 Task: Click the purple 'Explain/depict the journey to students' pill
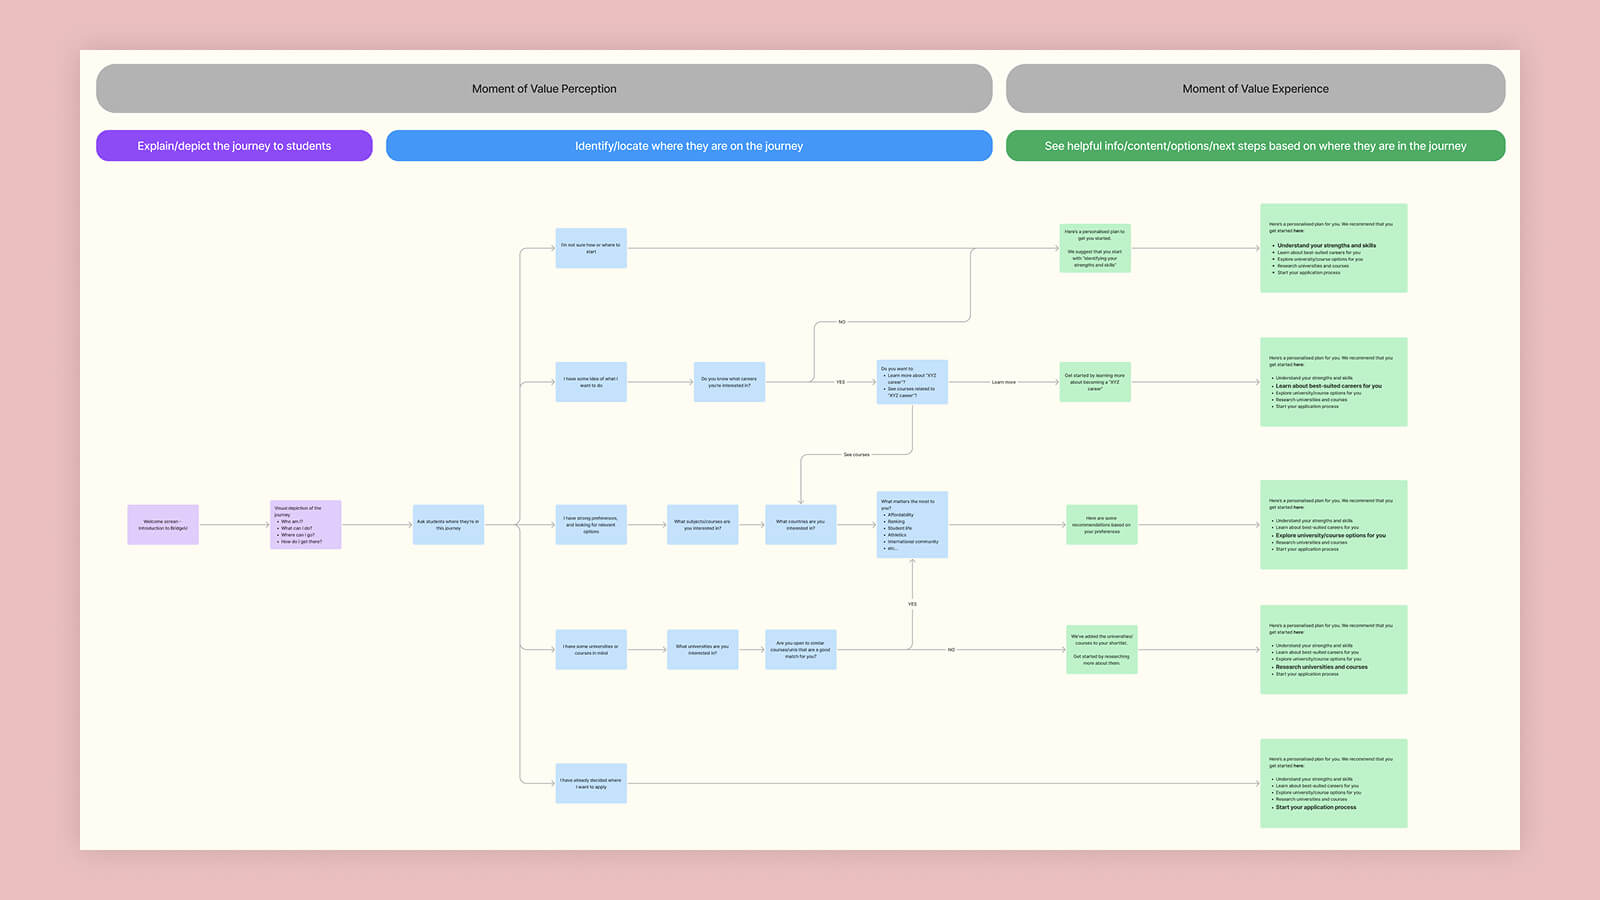pos(233,145)
